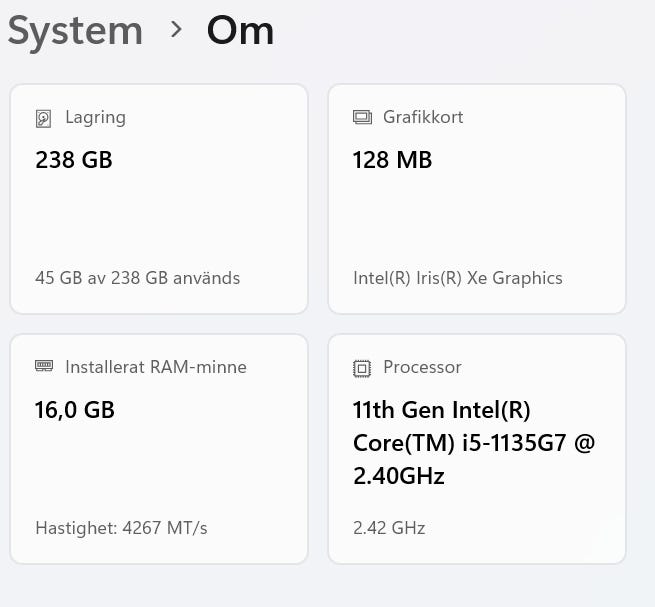Click the Lagring storage disk icon
Screen dimensions: 655x607
[x=44, y=118]
